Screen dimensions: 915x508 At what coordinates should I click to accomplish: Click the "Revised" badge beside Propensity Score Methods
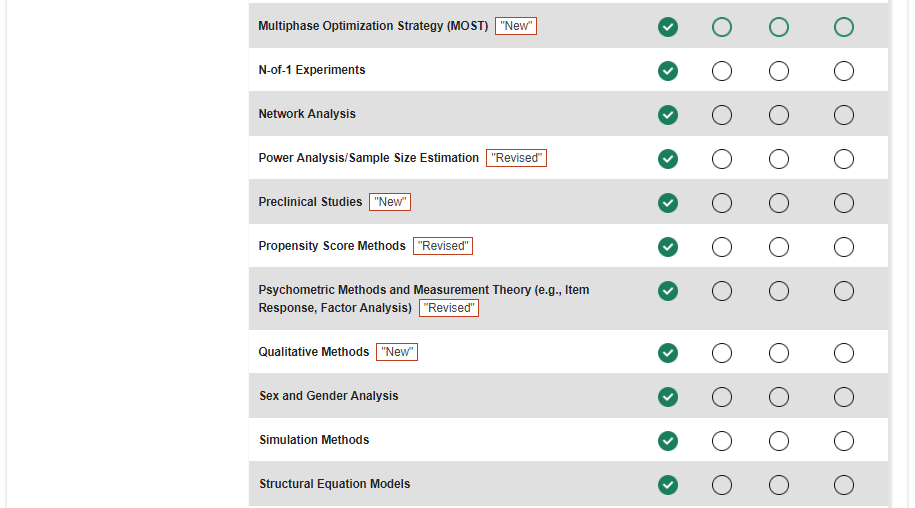coord(443,246)
